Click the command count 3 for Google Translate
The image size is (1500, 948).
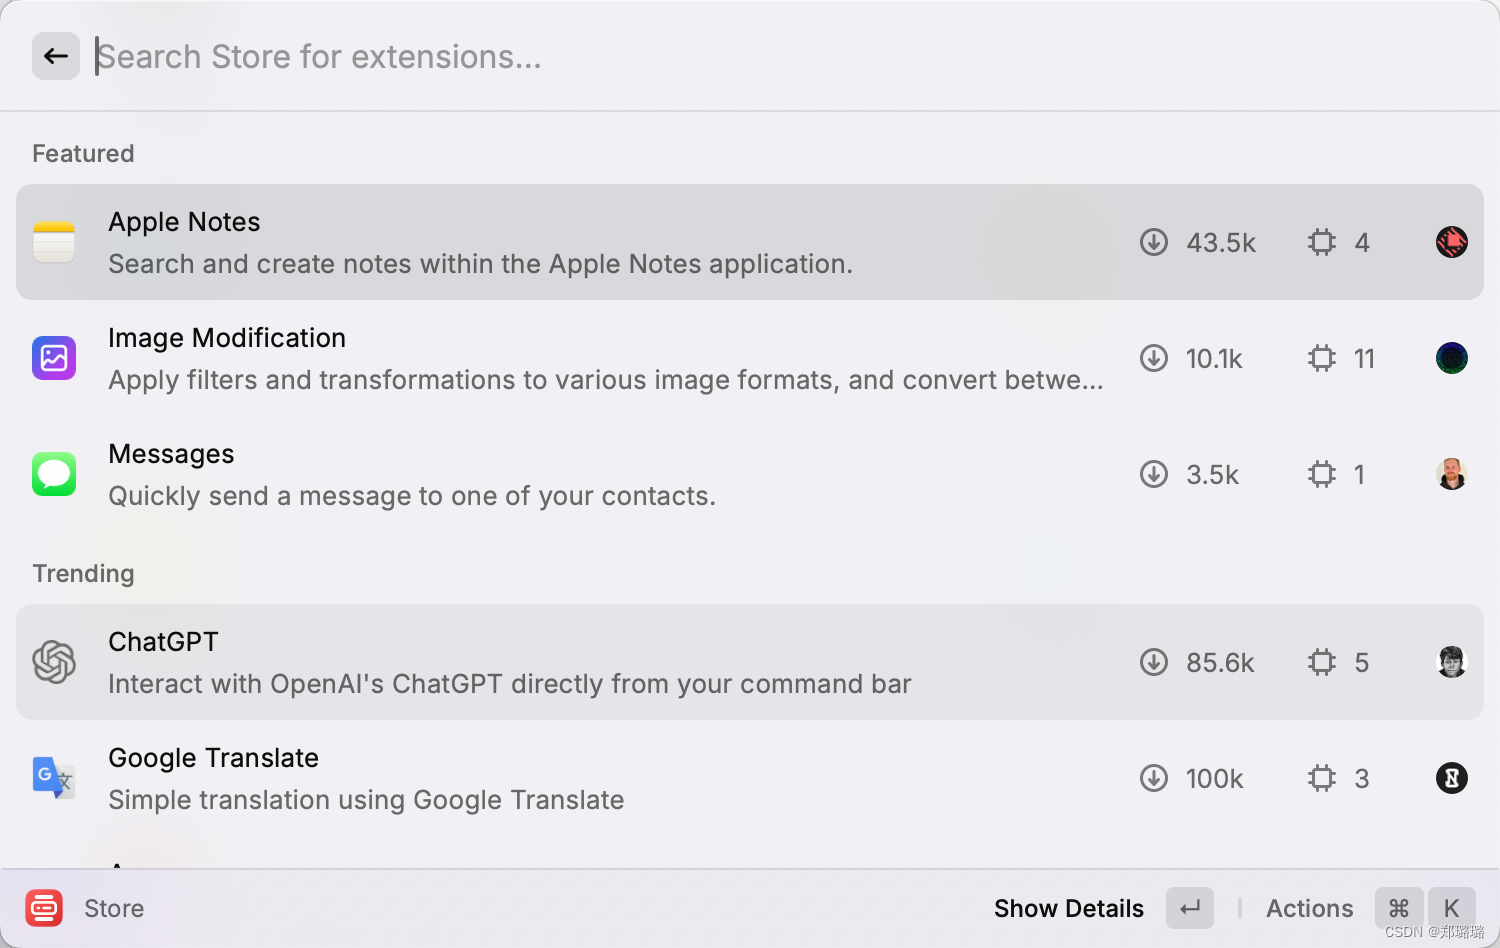pos(1362,779)
